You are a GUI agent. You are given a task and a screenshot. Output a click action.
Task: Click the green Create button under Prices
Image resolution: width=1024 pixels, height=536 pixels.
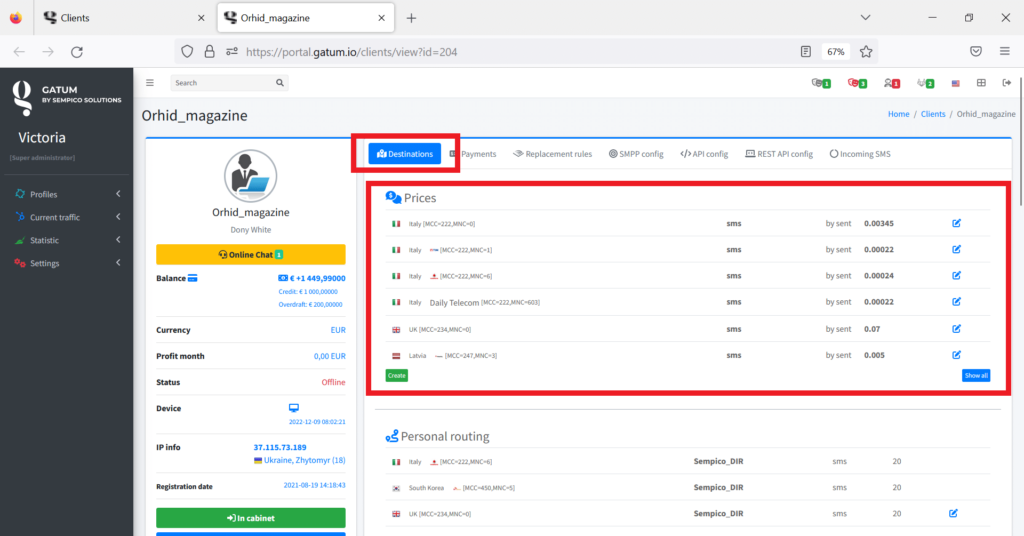396,375
